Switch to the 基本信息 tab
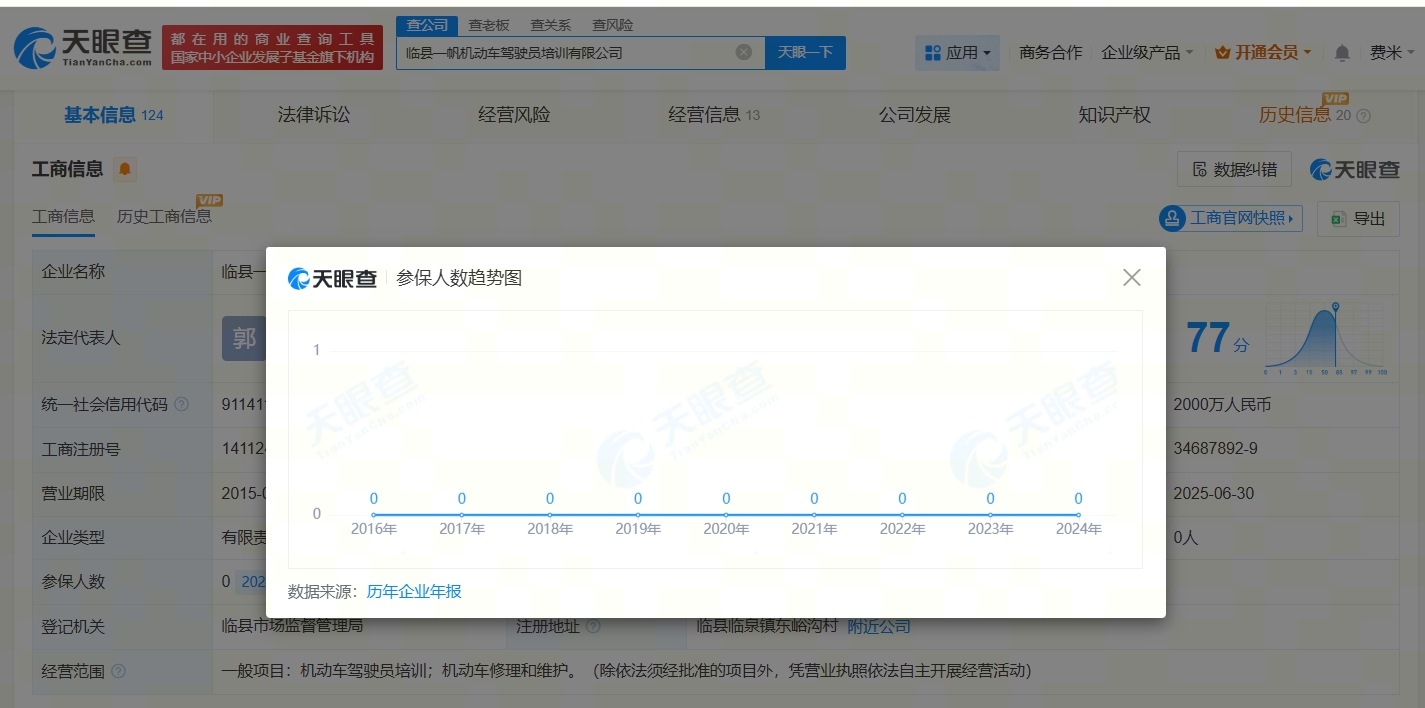 click(x=113, y=115)
